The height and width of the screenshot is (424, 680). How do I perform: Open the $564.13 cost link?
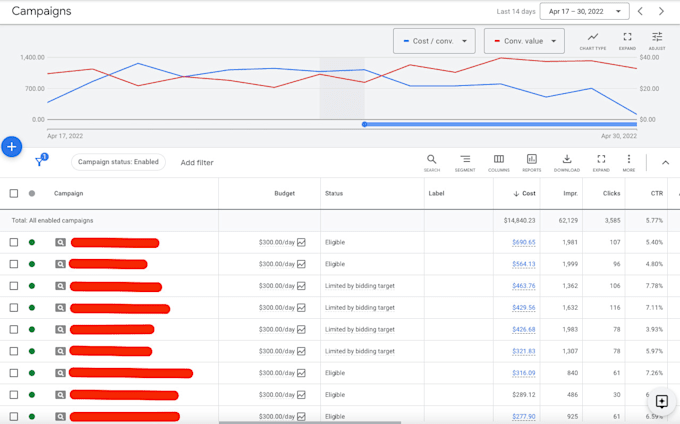523,264
